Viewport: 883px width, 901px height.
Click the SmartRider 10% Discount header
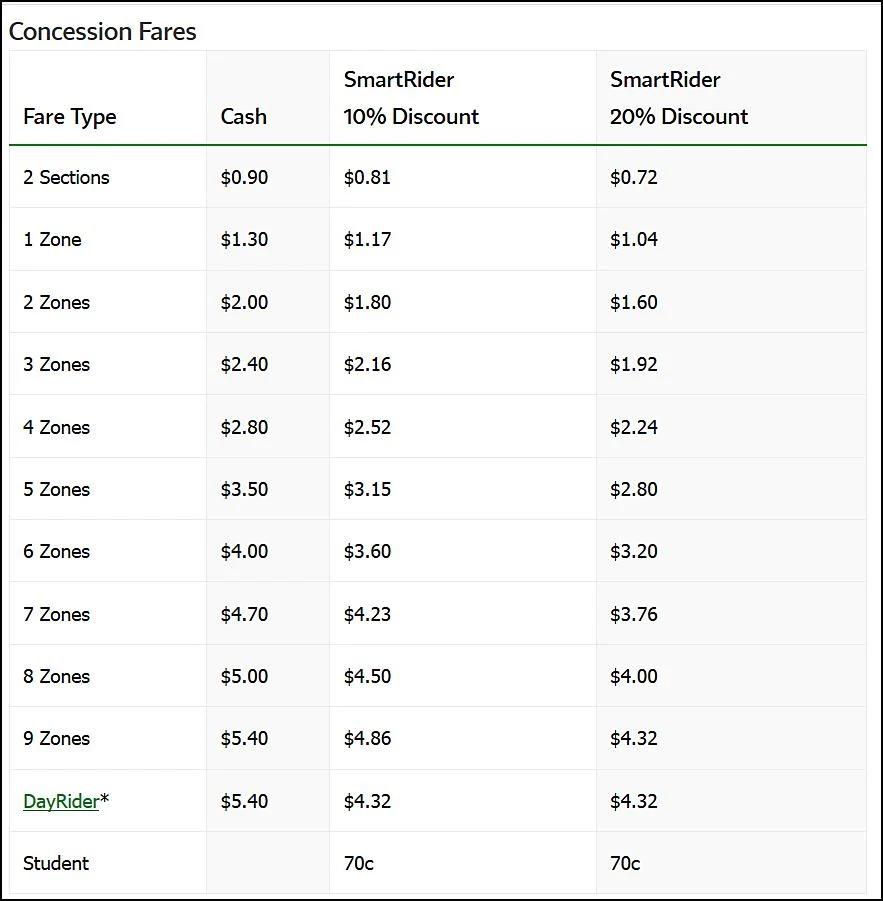[411, 98]
